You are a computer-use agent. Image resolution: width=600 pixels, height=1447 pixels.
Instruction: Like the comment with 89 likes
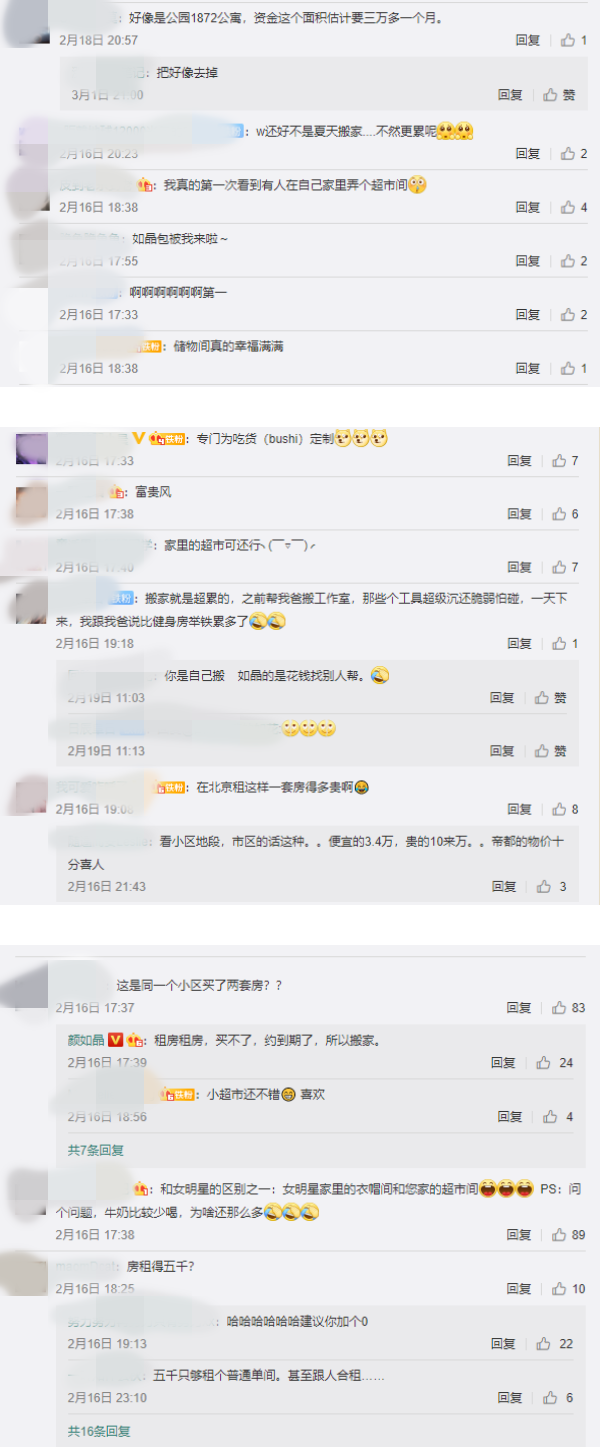coord(572,1235)
